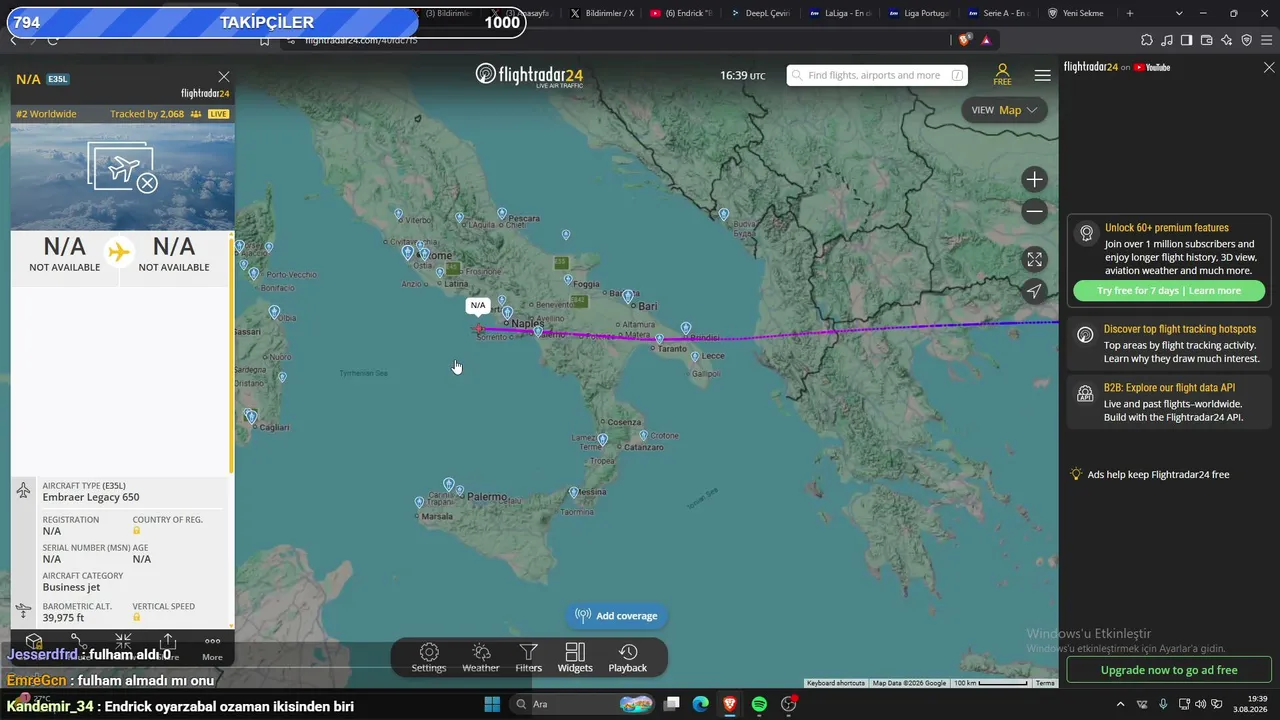This screenshot has width=1280, height=720.
Task: Click the #2 Worldwide ranking text
Action: (46, 114)
